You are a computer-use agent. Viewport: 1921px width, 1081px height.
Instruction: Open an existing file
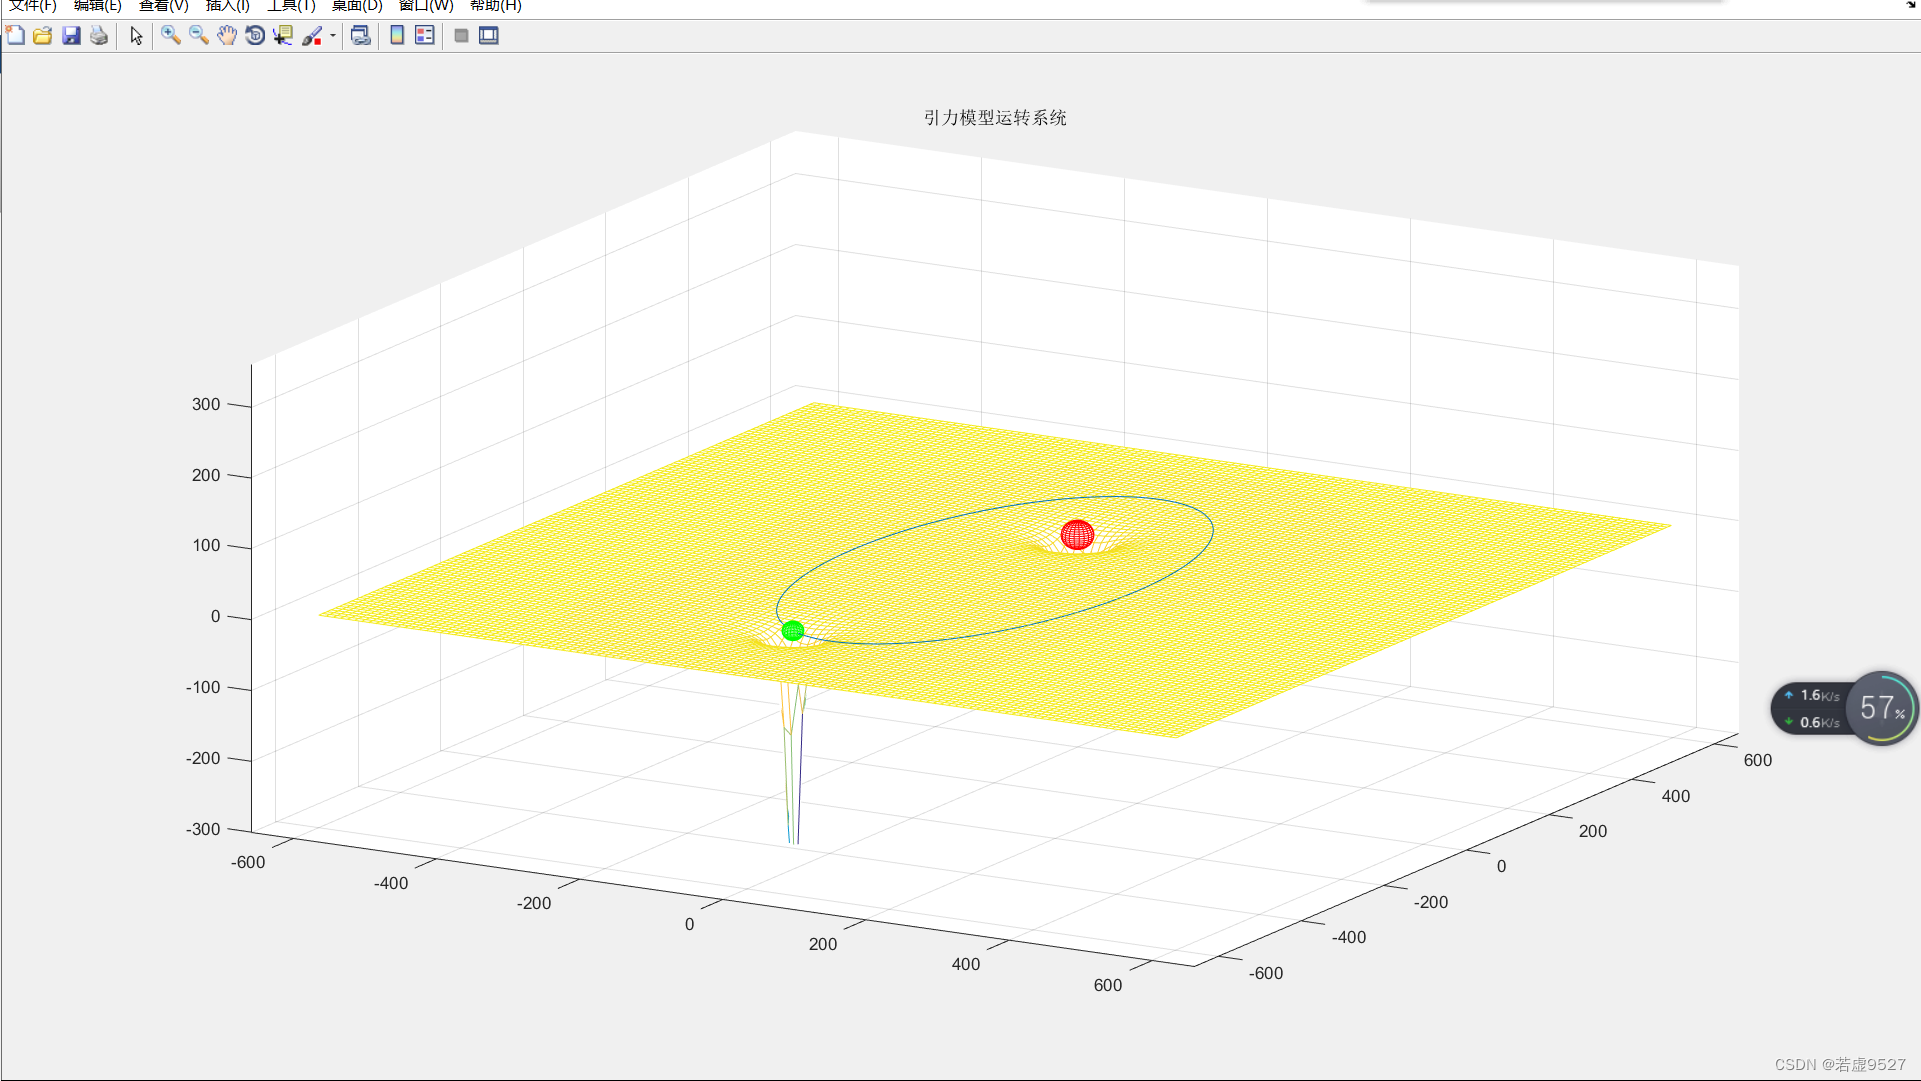click(x=43, y=36)
